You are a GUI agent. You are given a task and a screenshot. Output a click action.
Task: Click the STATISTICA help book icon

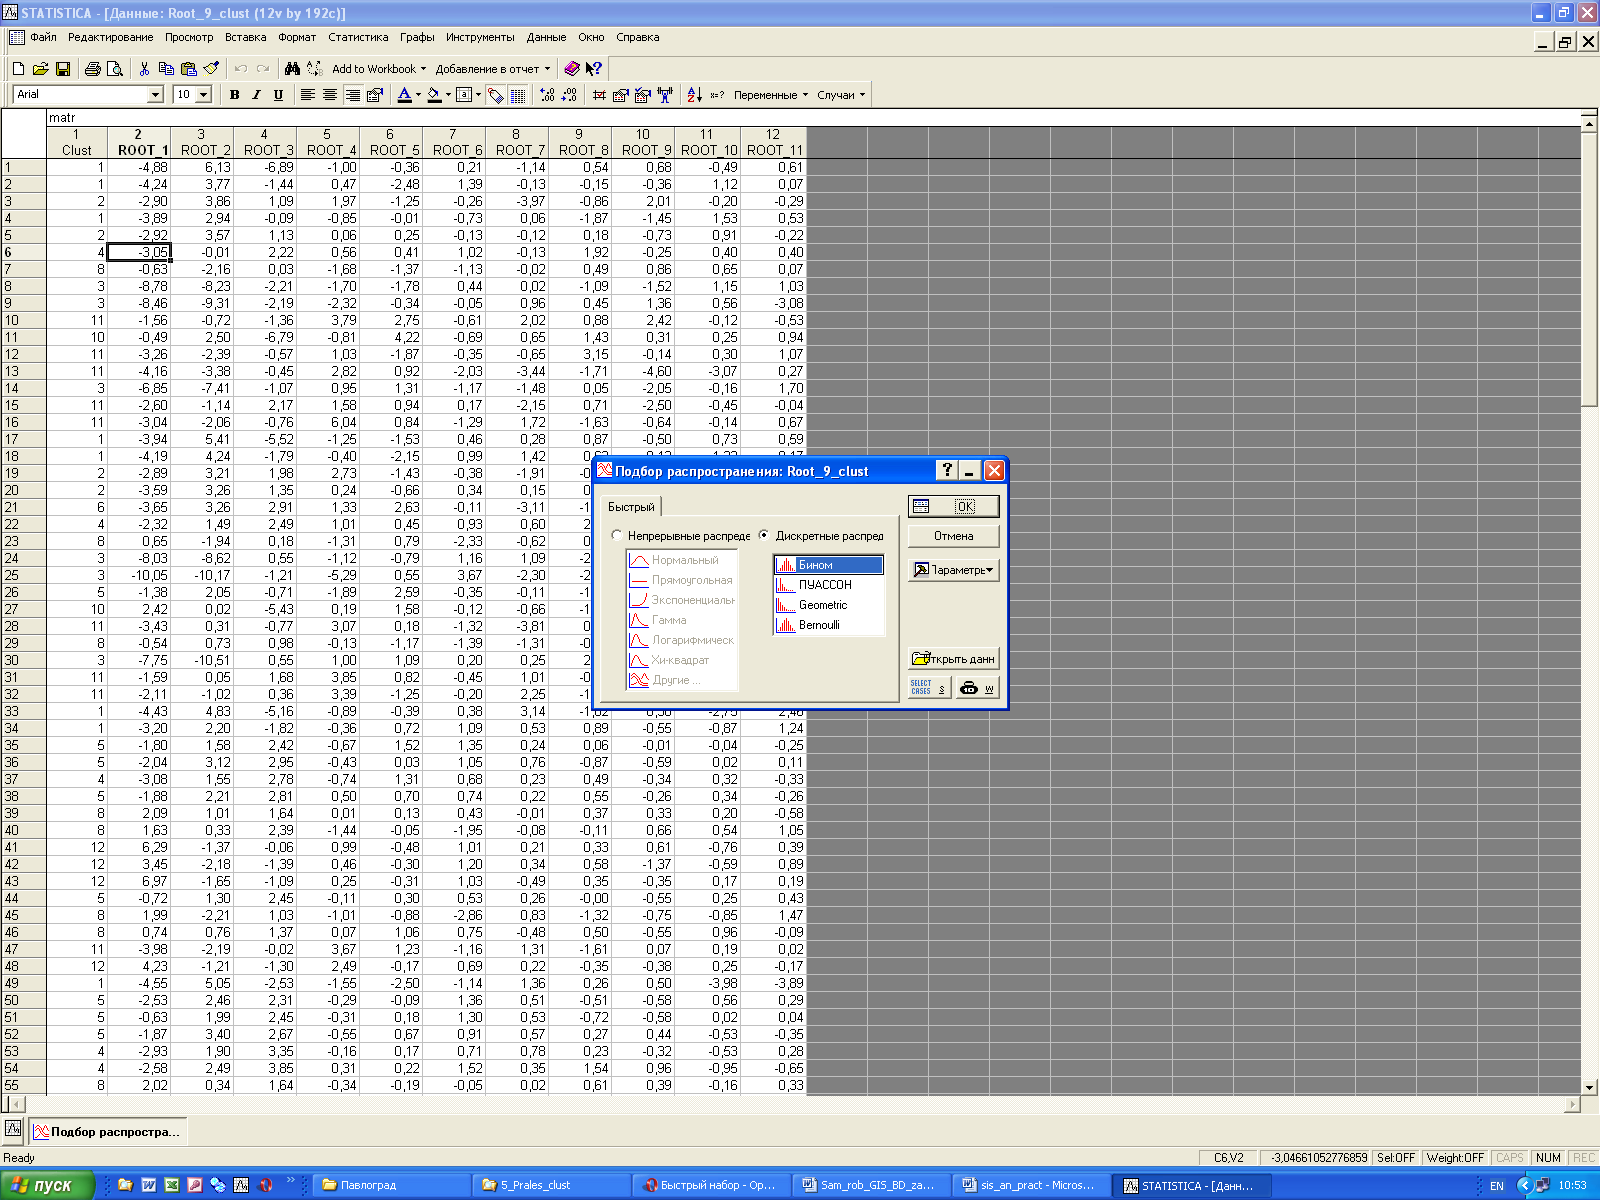pos(571,69)
